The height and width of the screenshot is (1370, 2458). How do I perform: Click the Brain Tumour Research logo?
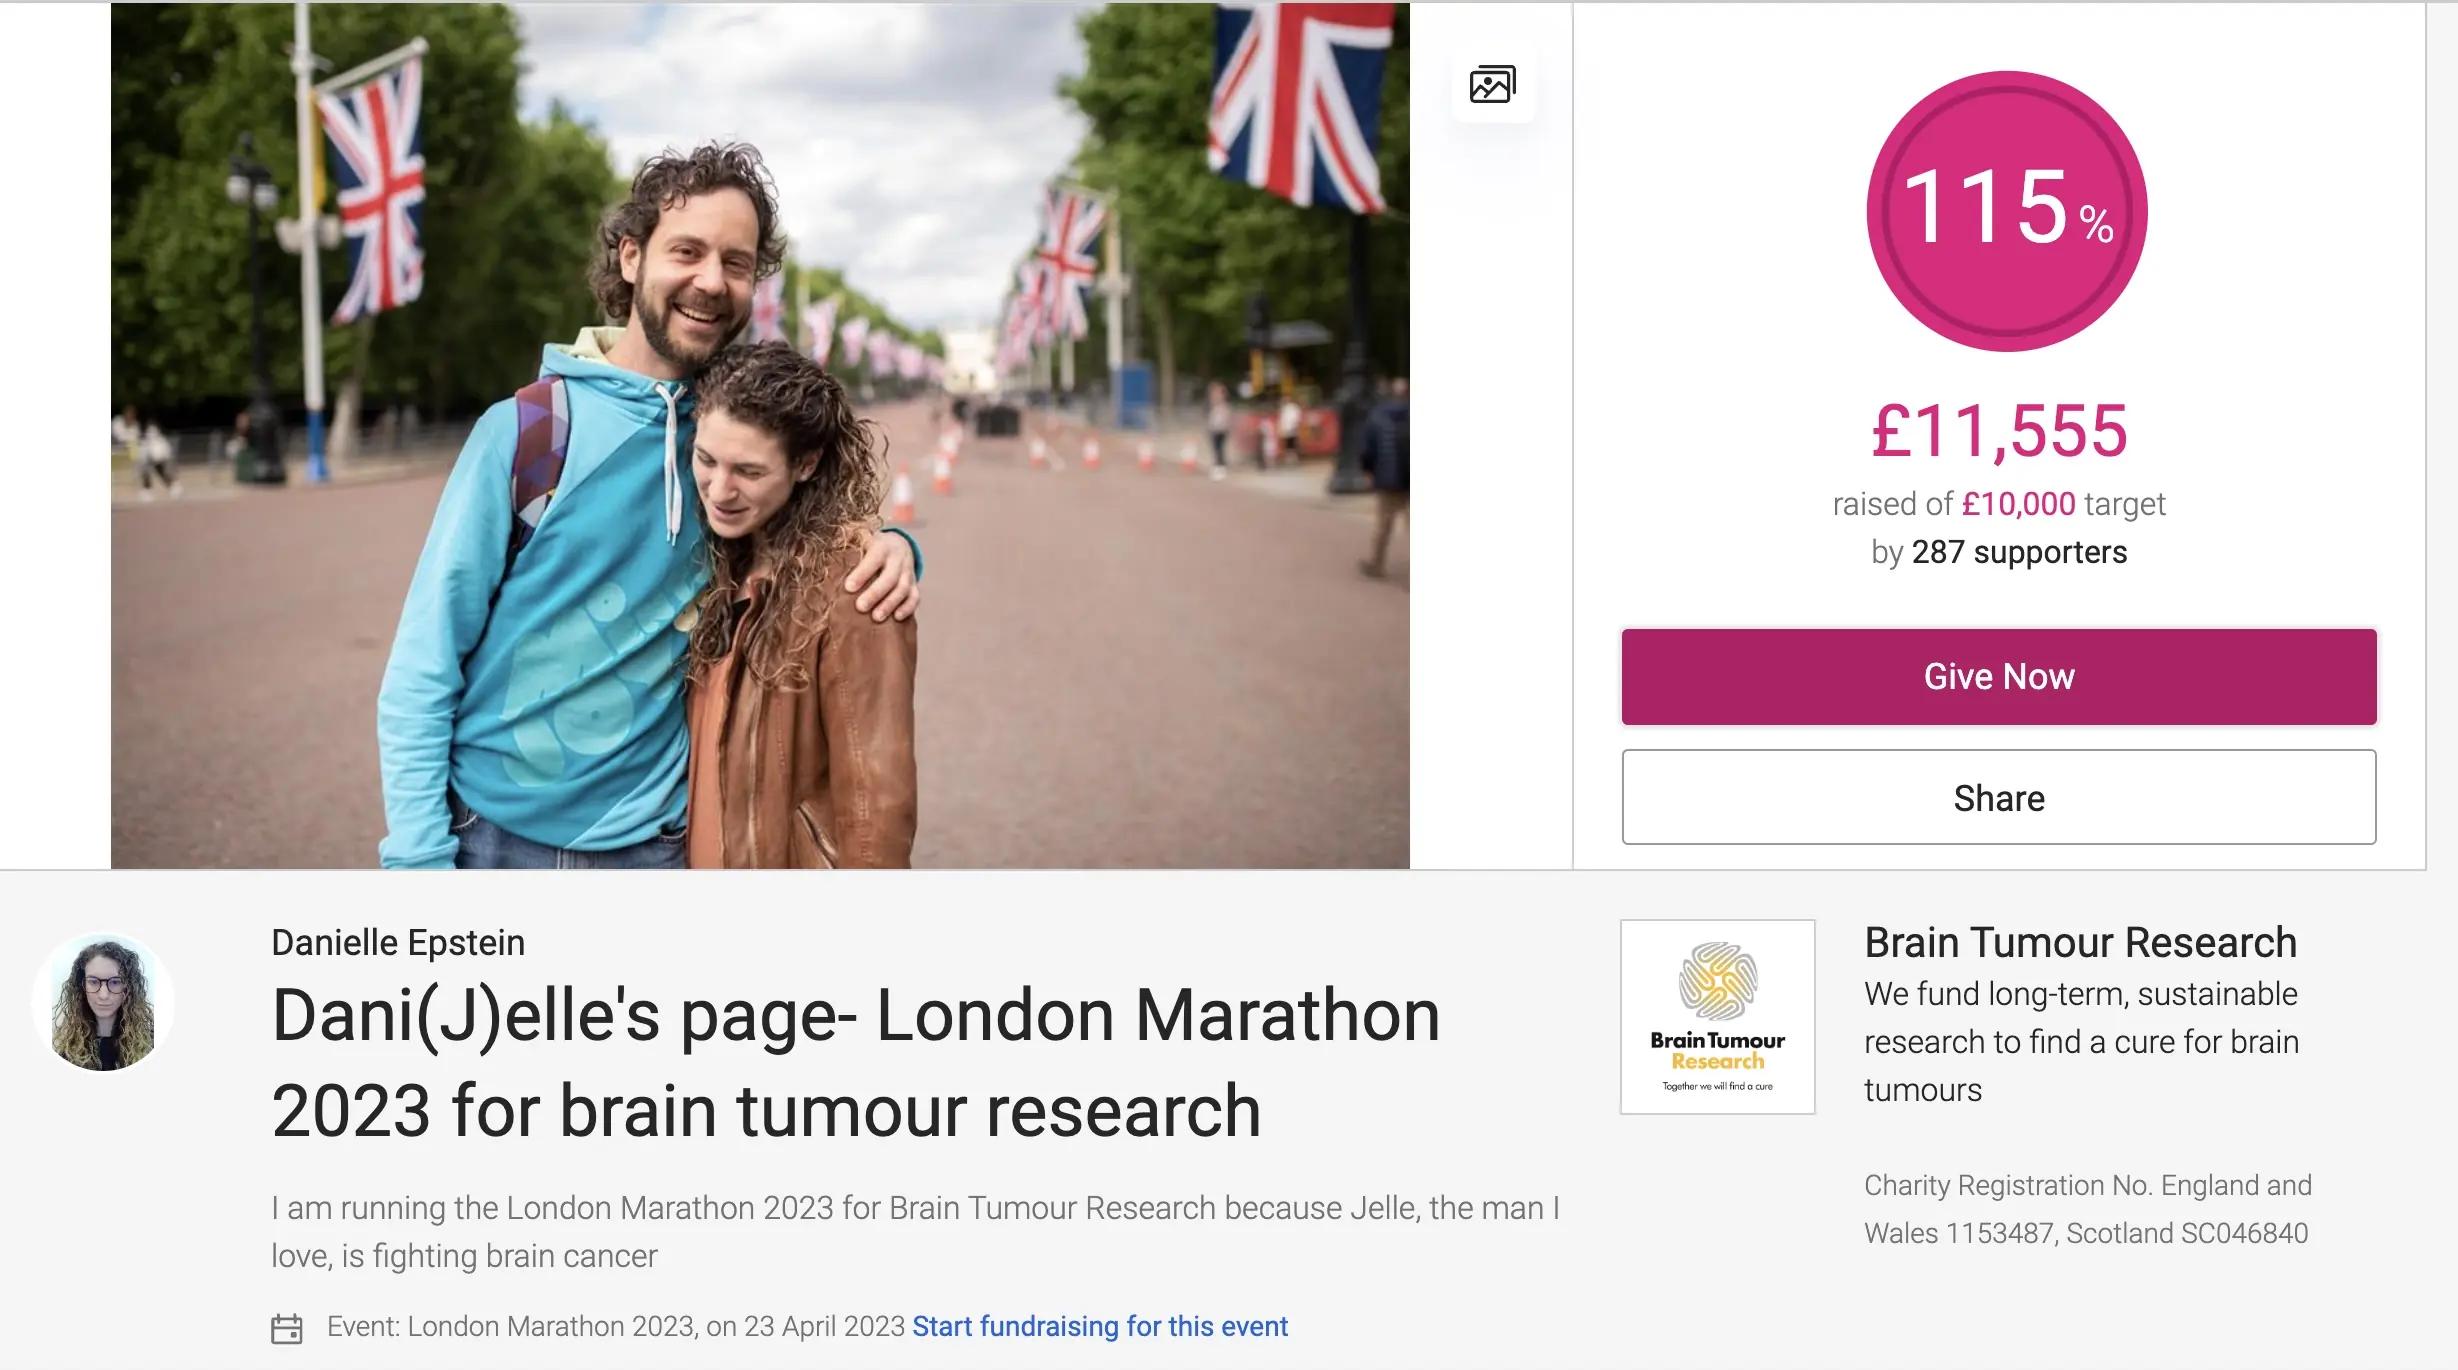click(x=1717, y=1016)
